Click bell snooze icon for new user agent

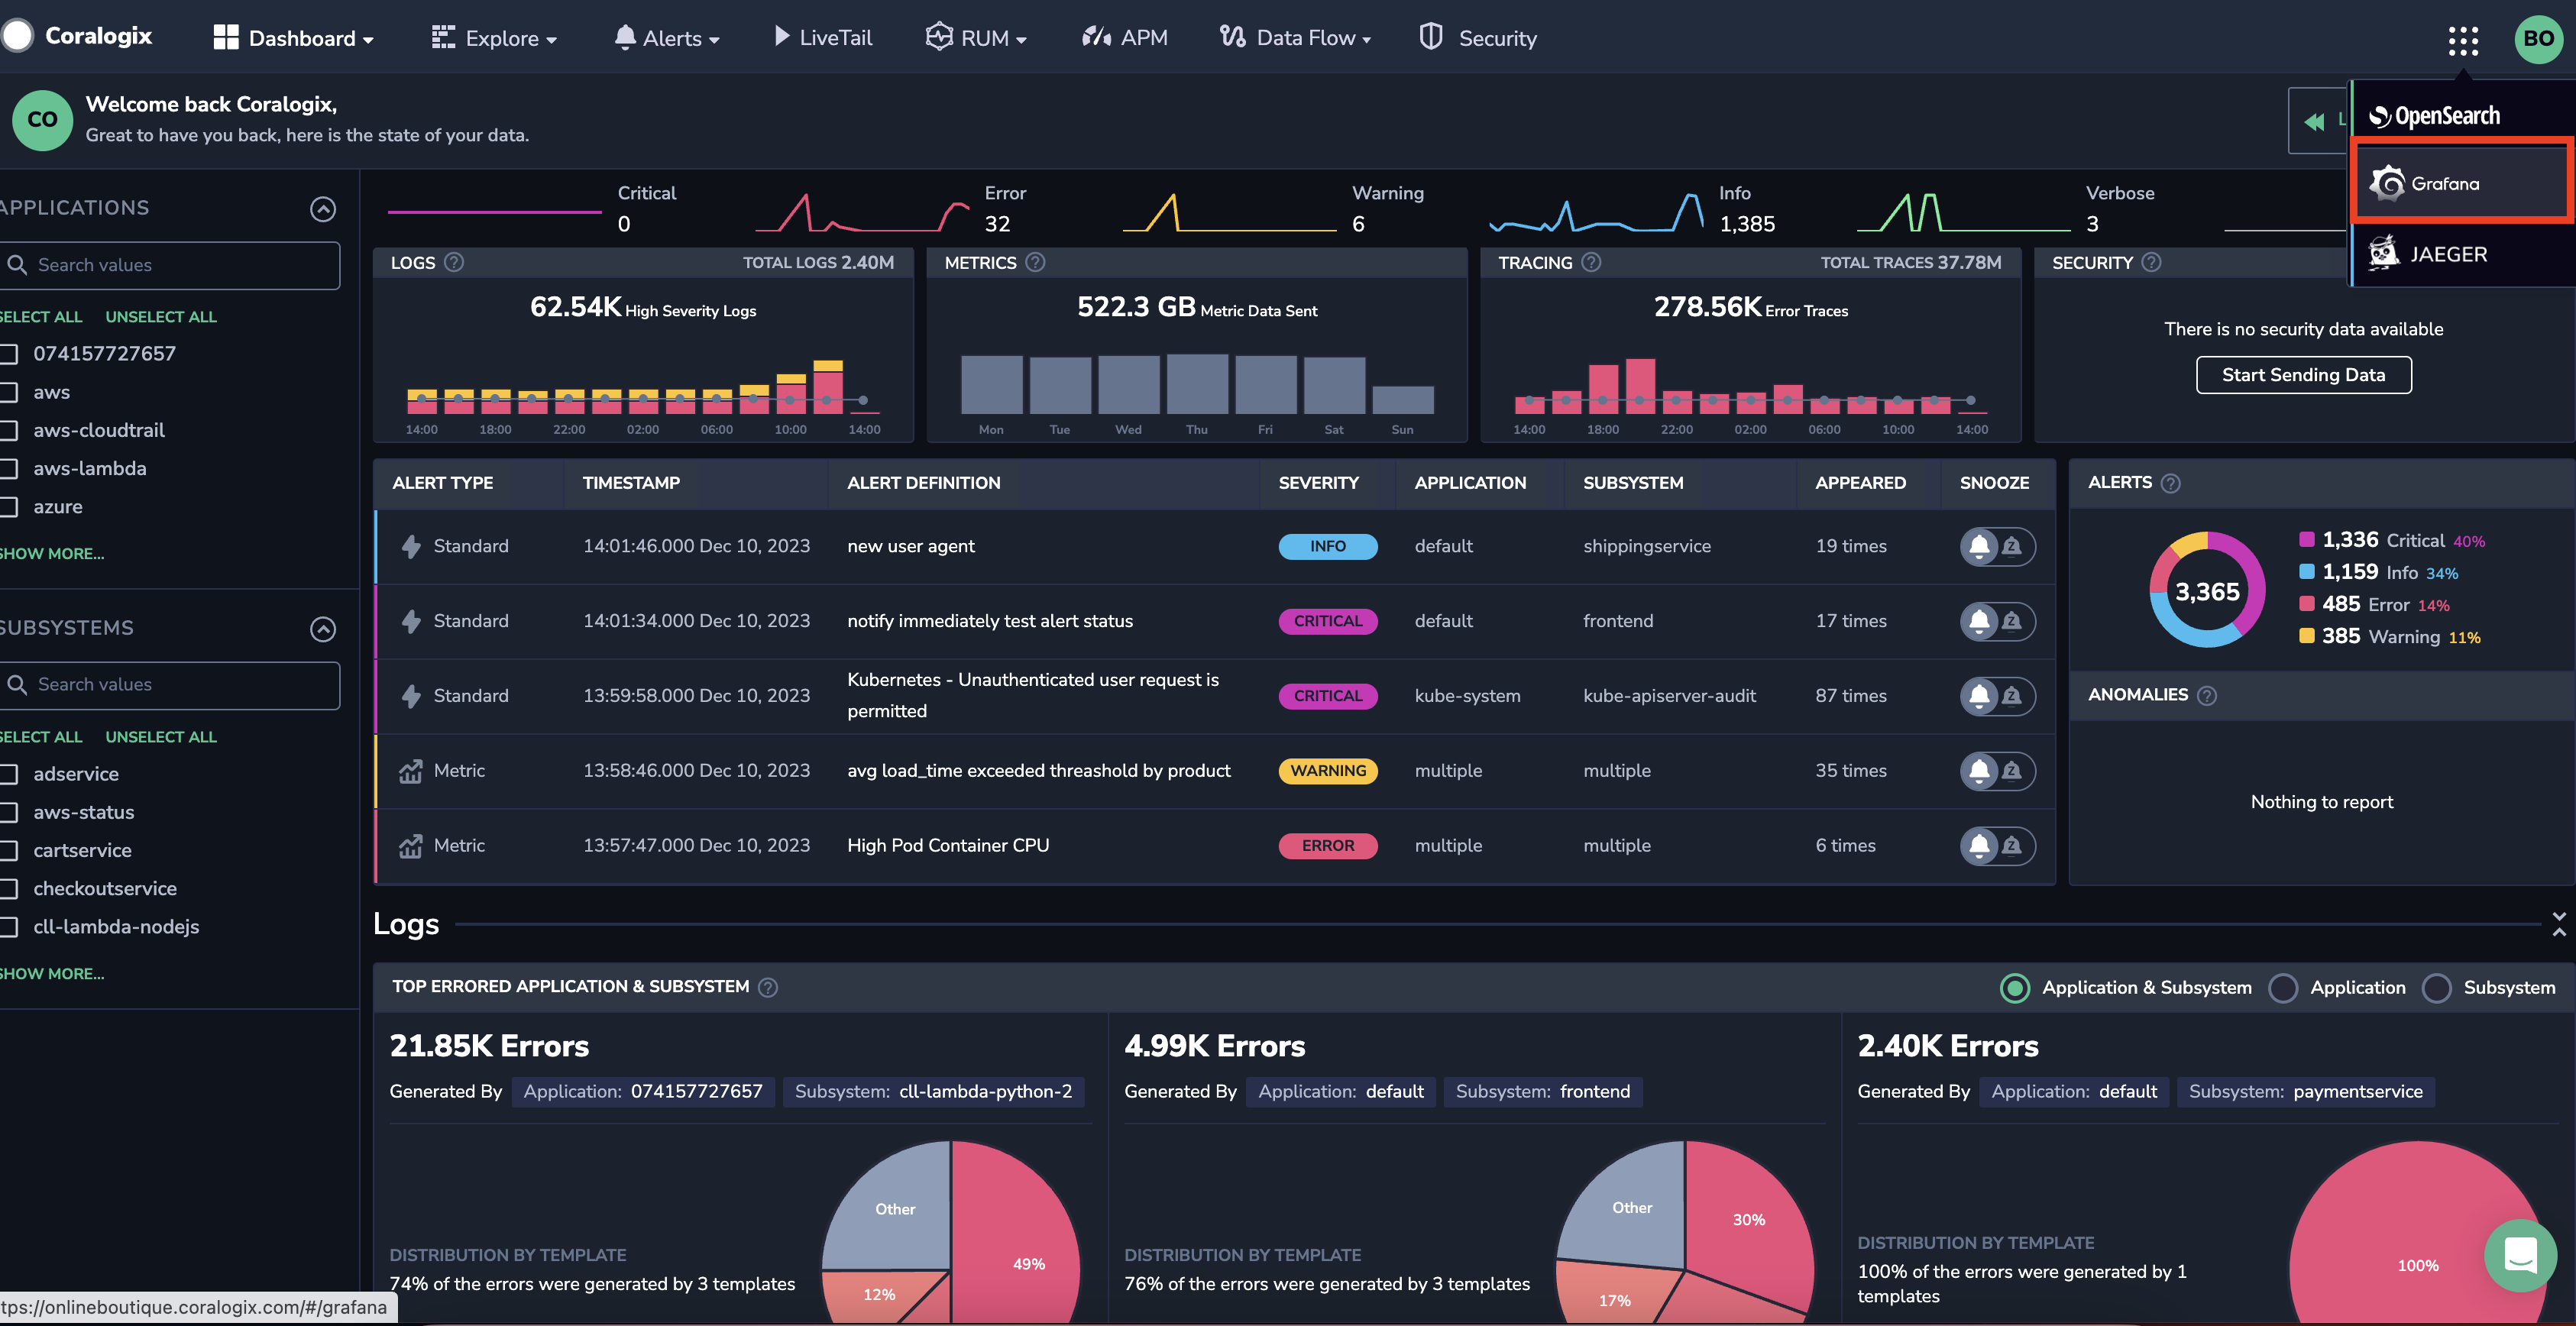click(1979, 546)
